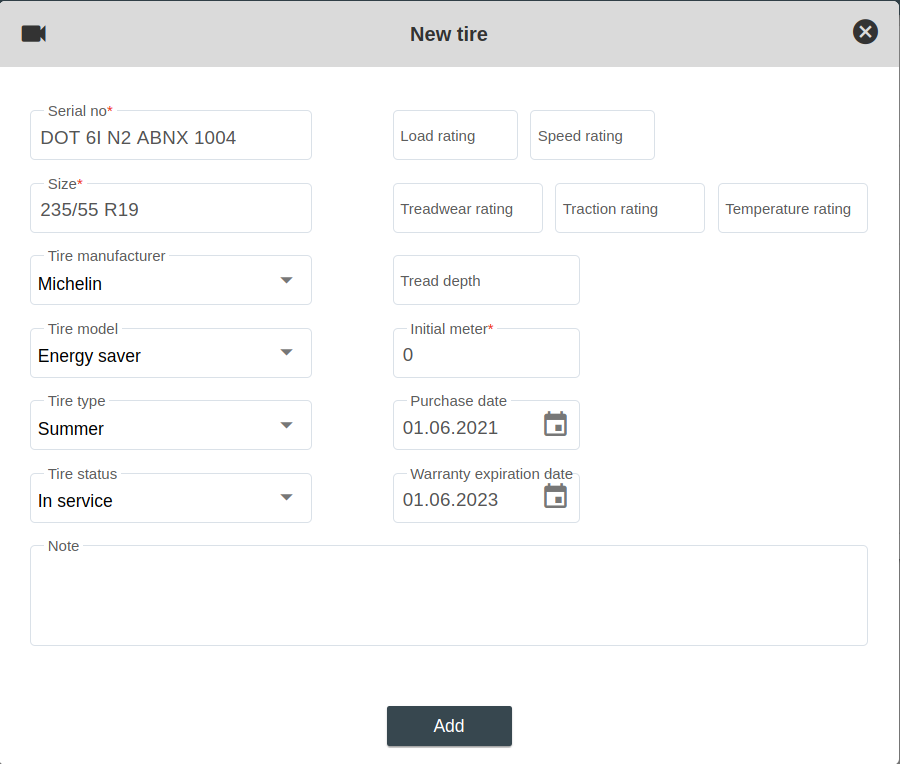Expand the Tire manufacturer dropdown
The height and width of the screenshot is (764, 900).
click(x=286, y=281)
